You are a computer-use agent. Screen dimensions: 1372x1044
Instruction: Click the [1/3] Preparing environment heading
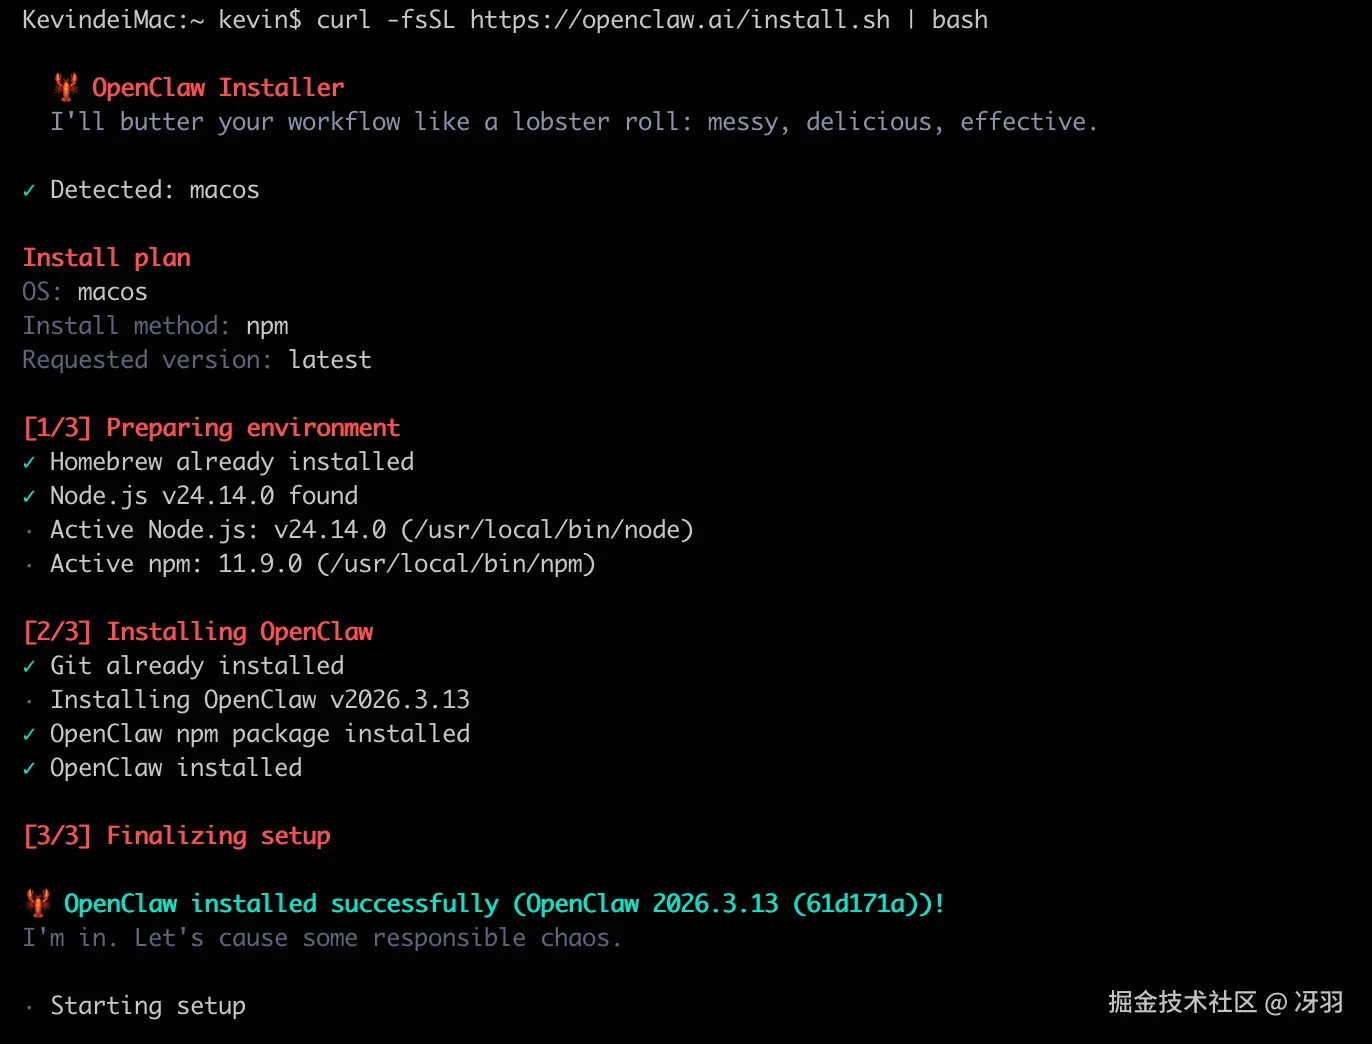click(211, 428)
